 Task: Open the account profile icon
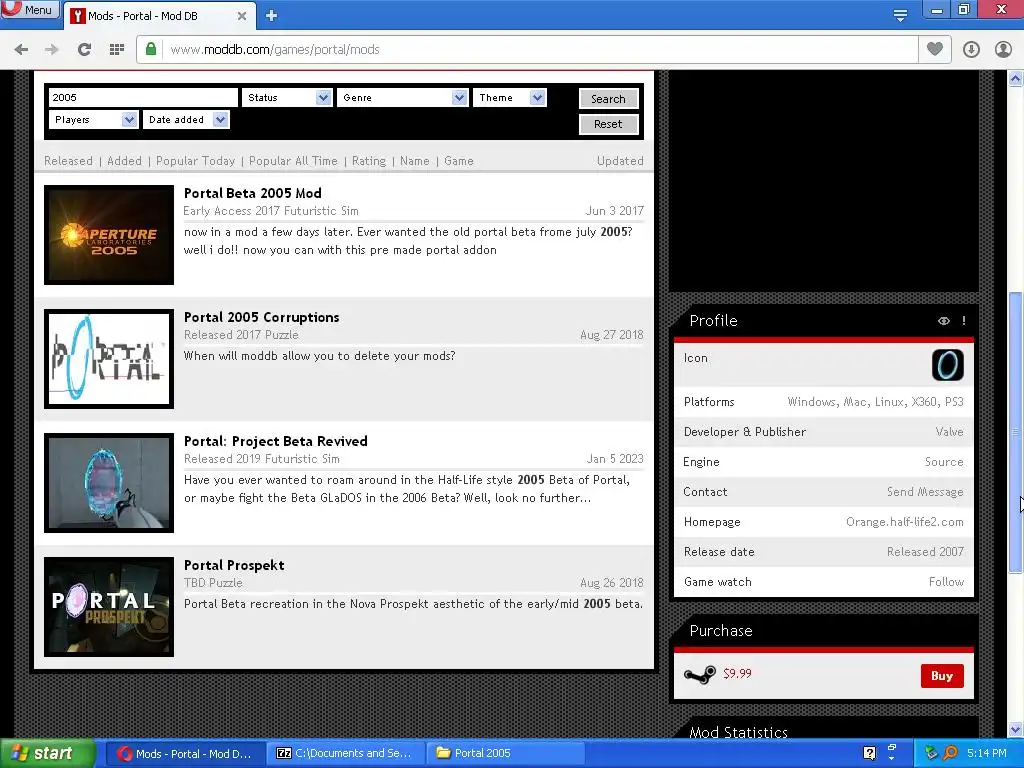point(1003,50)
